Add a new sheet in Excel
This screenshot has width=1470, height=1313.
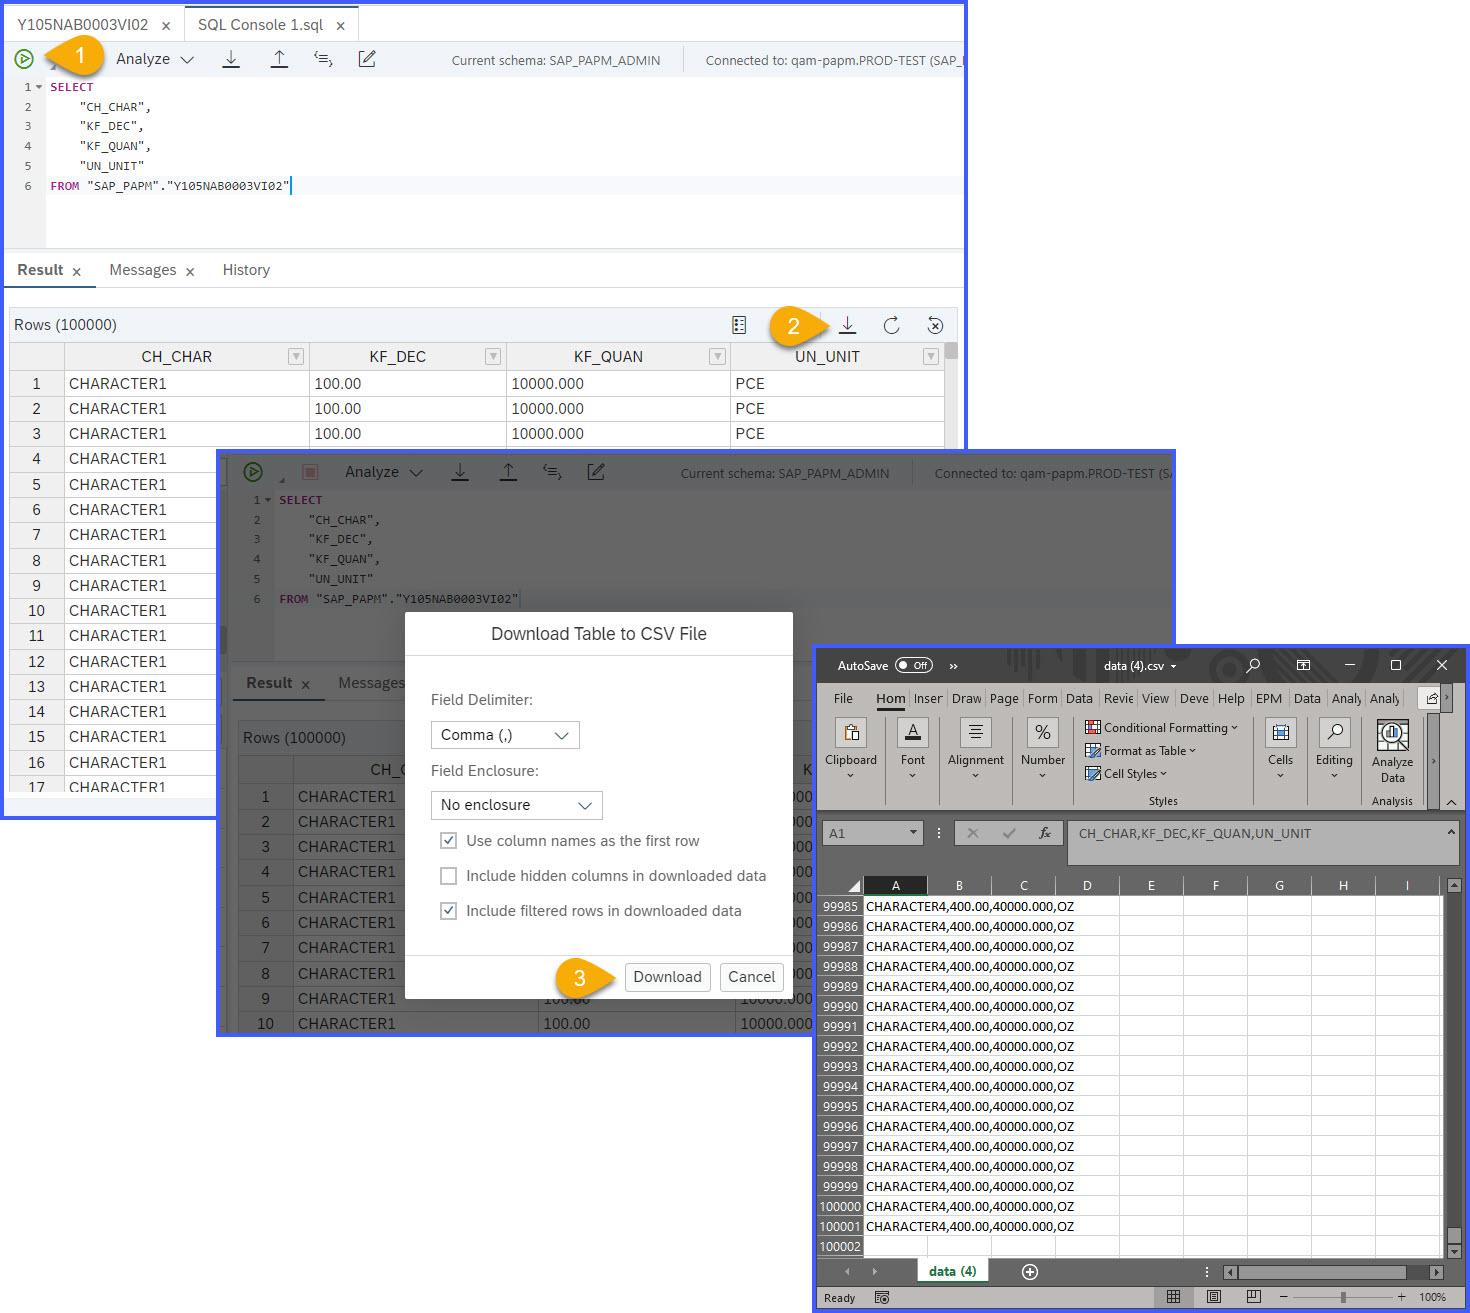(x=1030, y=1272)
